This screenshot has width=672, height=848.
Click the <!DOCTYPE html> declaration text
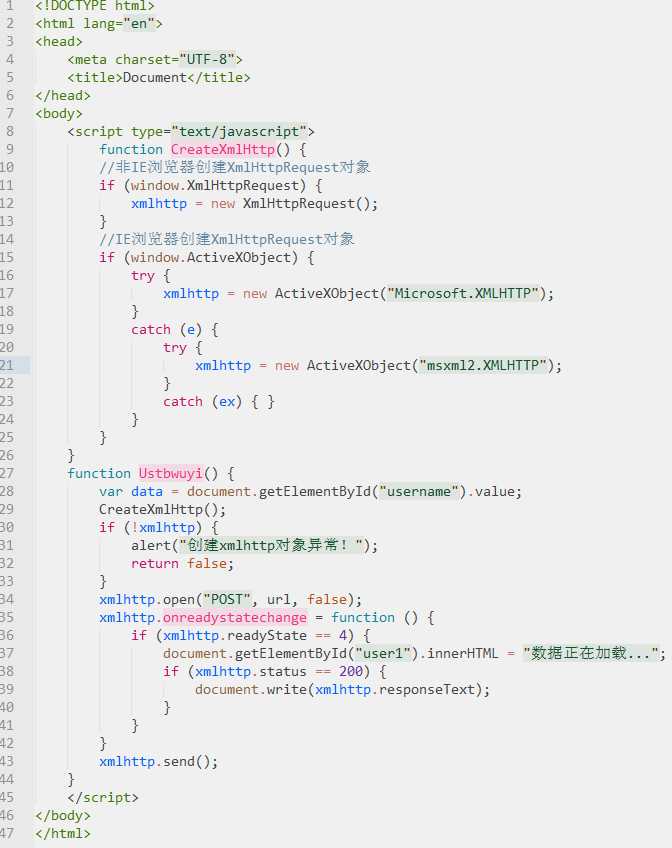95,5
